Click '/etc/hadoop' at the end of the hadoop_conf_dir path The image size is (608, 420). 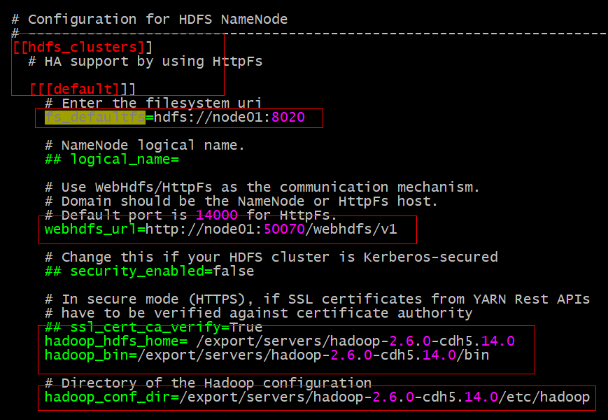point(544,397)
